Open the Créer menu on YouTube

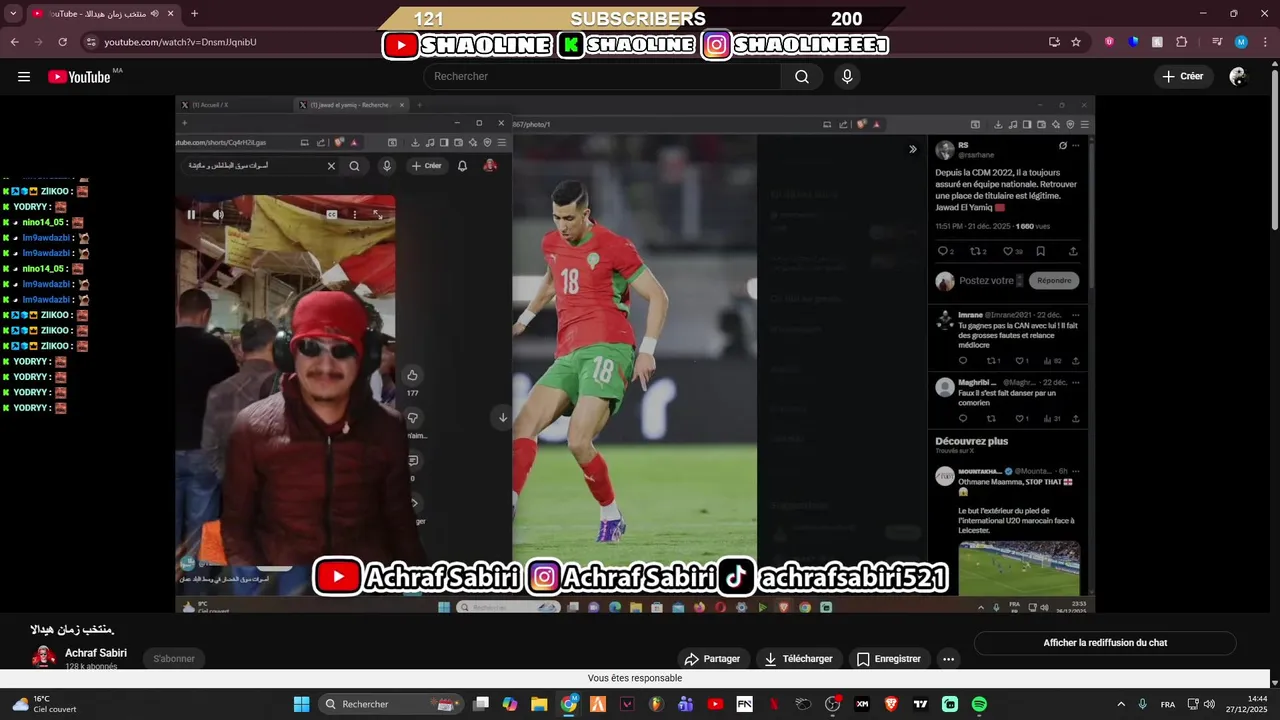click(1183, 77)
